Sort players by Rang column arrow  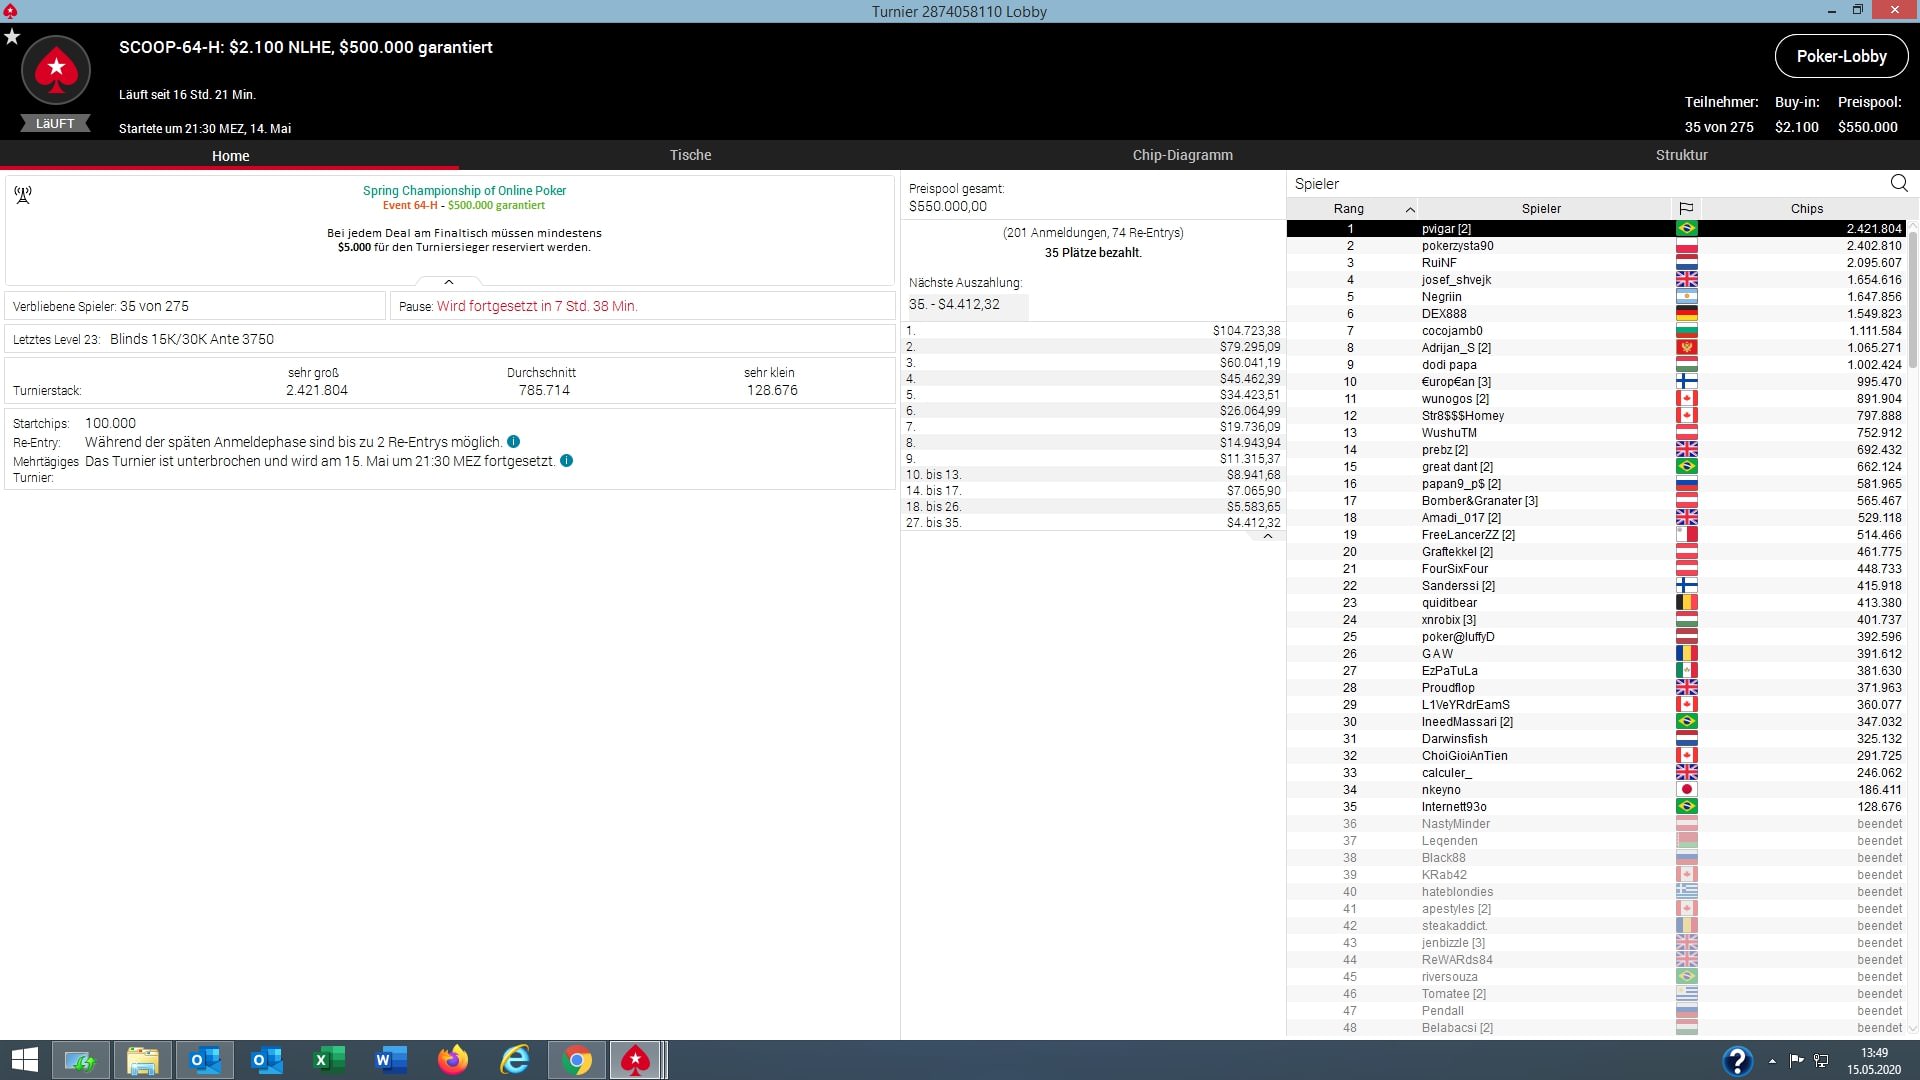(1410, 209)
